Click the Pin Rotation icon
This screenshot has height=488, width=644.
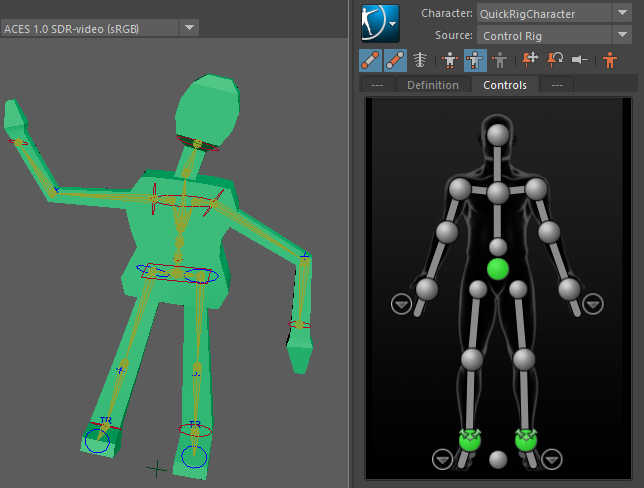[554, 60]
